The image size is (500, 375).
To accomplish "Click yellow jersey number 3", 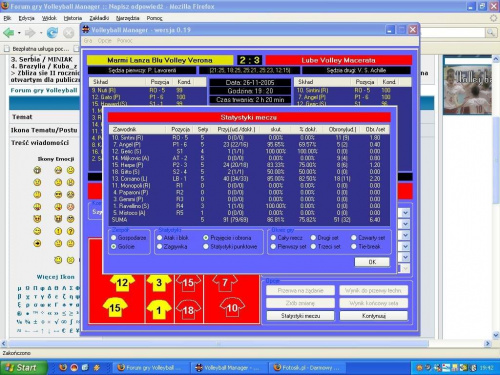I will pos(159,282).
